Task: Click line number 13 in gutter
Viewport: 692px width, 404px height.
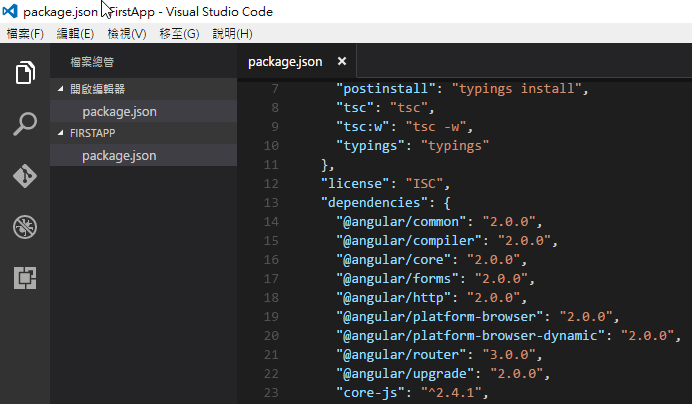Action: point(271,203)
